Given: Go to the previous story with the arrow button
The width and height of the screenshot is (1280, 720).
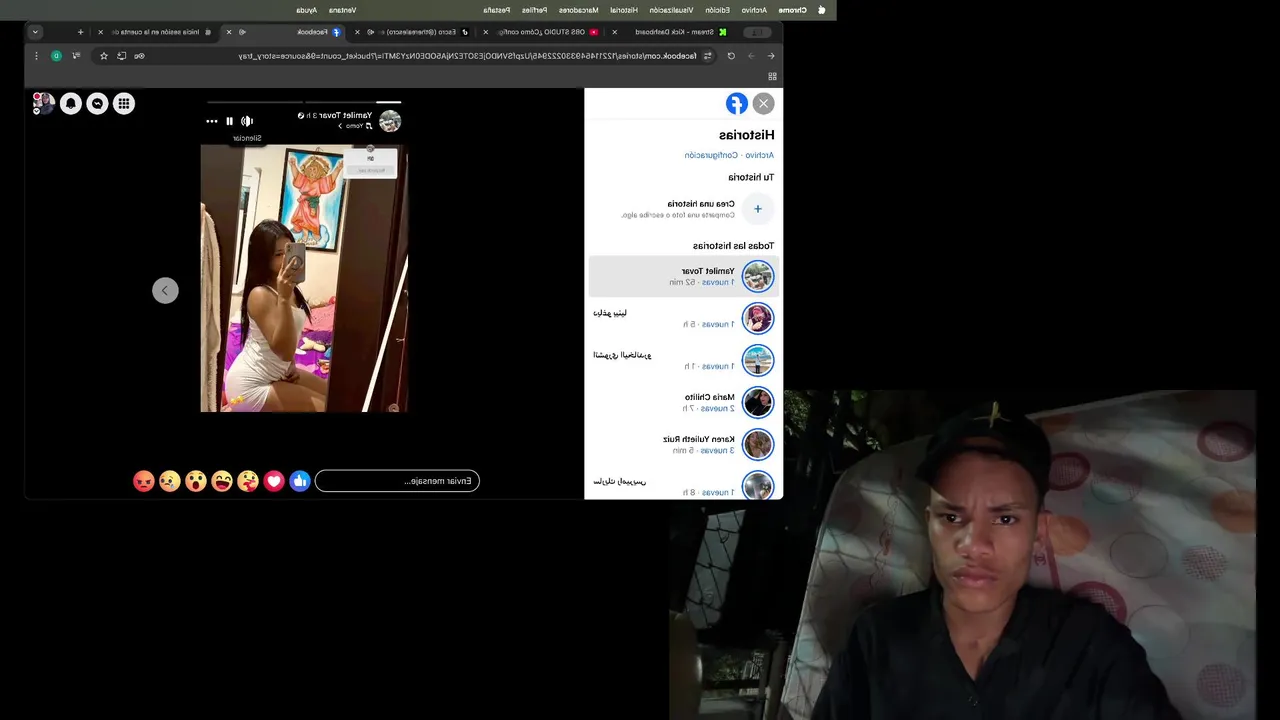Looking at the screenshot, I should click(x=165, y=290).
